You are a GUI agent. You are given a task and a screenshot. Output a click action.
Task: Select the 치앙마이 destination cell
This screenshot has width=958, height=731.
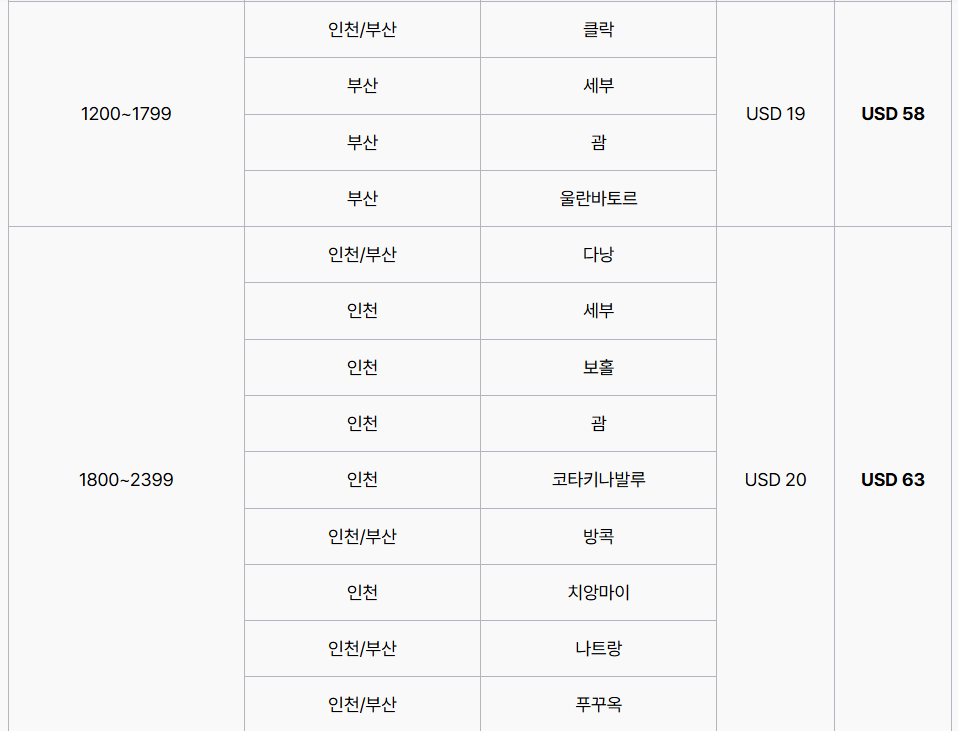click(x=598, y=592)
